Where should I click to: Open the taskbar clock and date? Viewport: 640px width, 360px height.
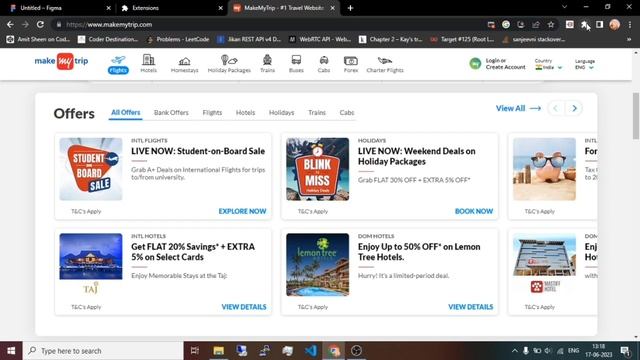tap(599, 351)
